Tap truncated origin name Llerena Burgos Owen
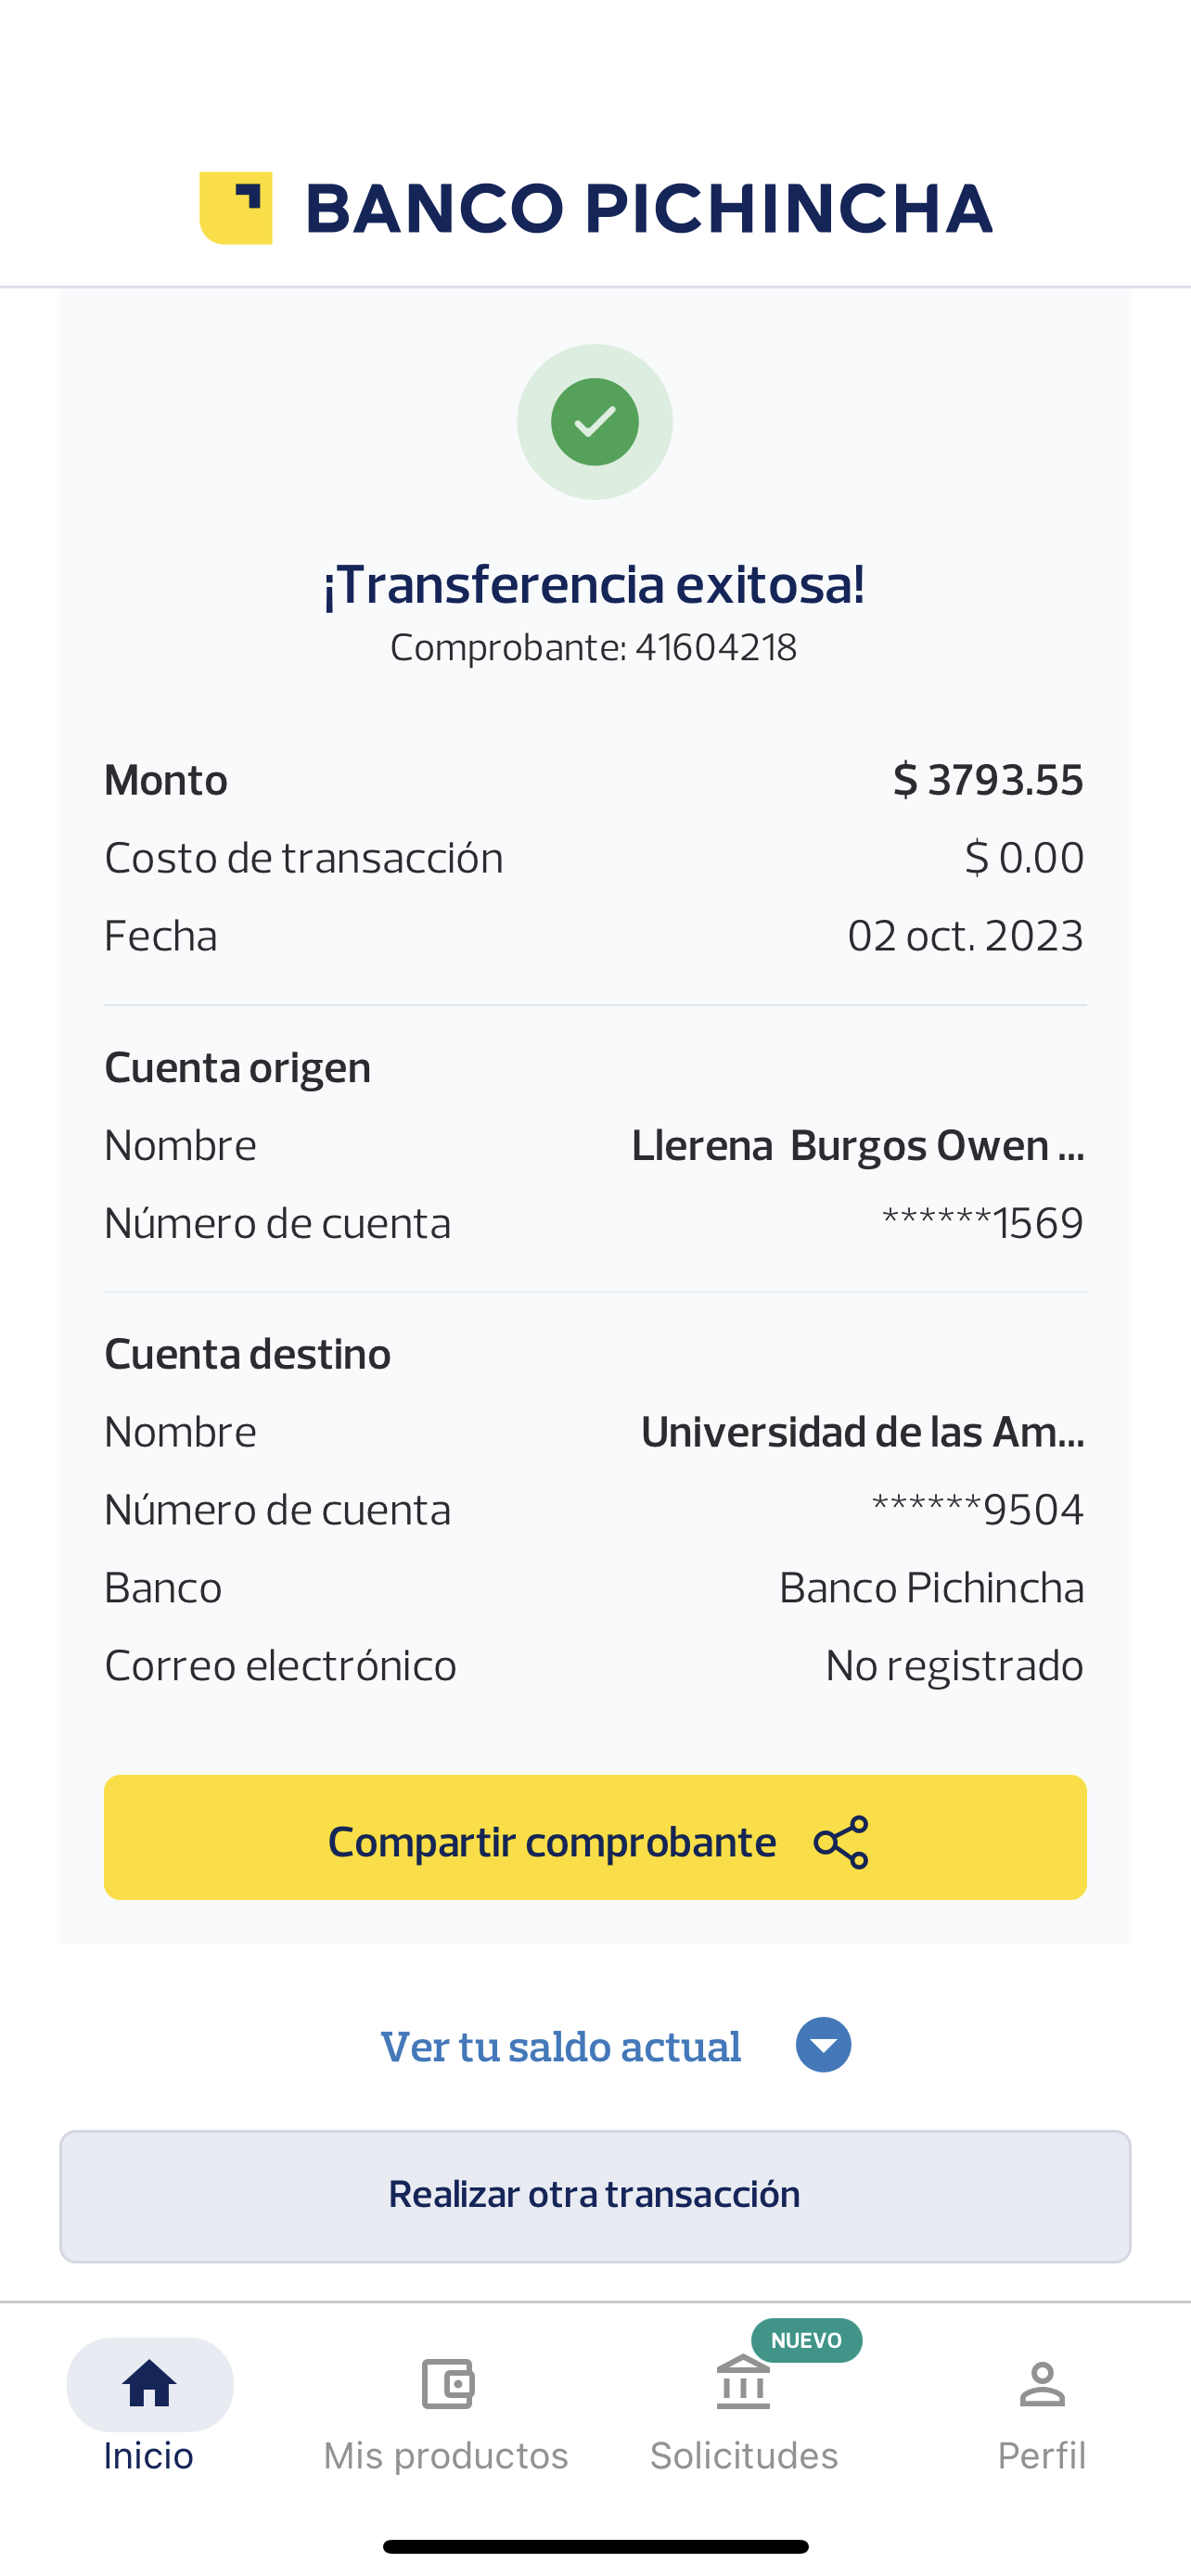This screenshot has width=1191, height=2576. pyautogui.click(x=857, y=1145)
